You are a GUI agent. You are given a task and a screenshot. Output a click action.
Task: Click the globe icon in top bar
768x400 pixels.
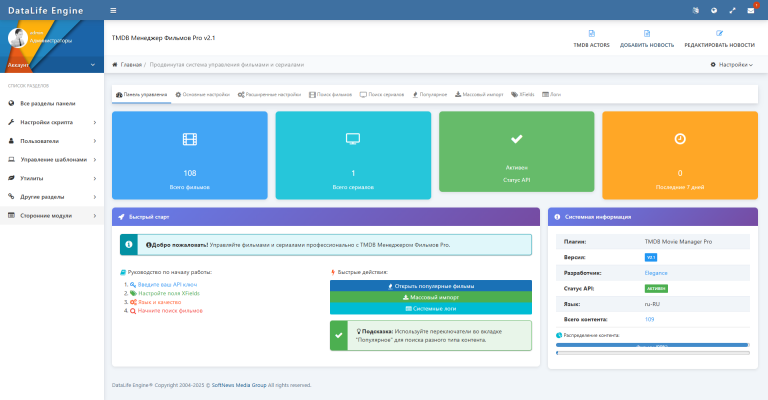click(x=714, y=10)
